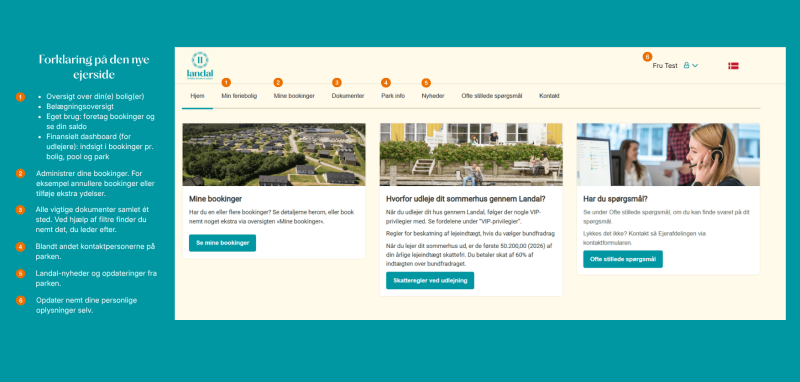Screen dimensions: 800x382
Task: Click orange badge 3 above Dokumenter
Action: point(337,83)
